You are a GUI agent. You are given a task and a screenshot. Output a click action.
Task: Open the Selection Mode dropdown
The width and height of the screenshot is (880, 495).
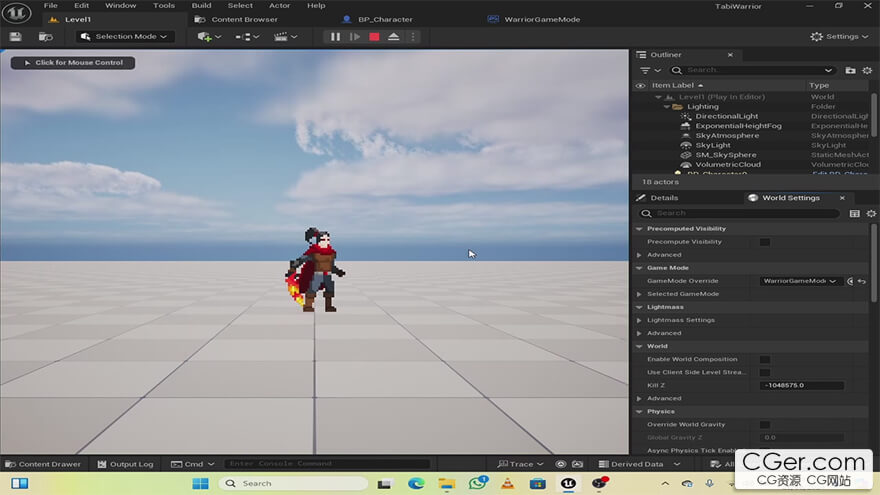click(x=125, y=36)
